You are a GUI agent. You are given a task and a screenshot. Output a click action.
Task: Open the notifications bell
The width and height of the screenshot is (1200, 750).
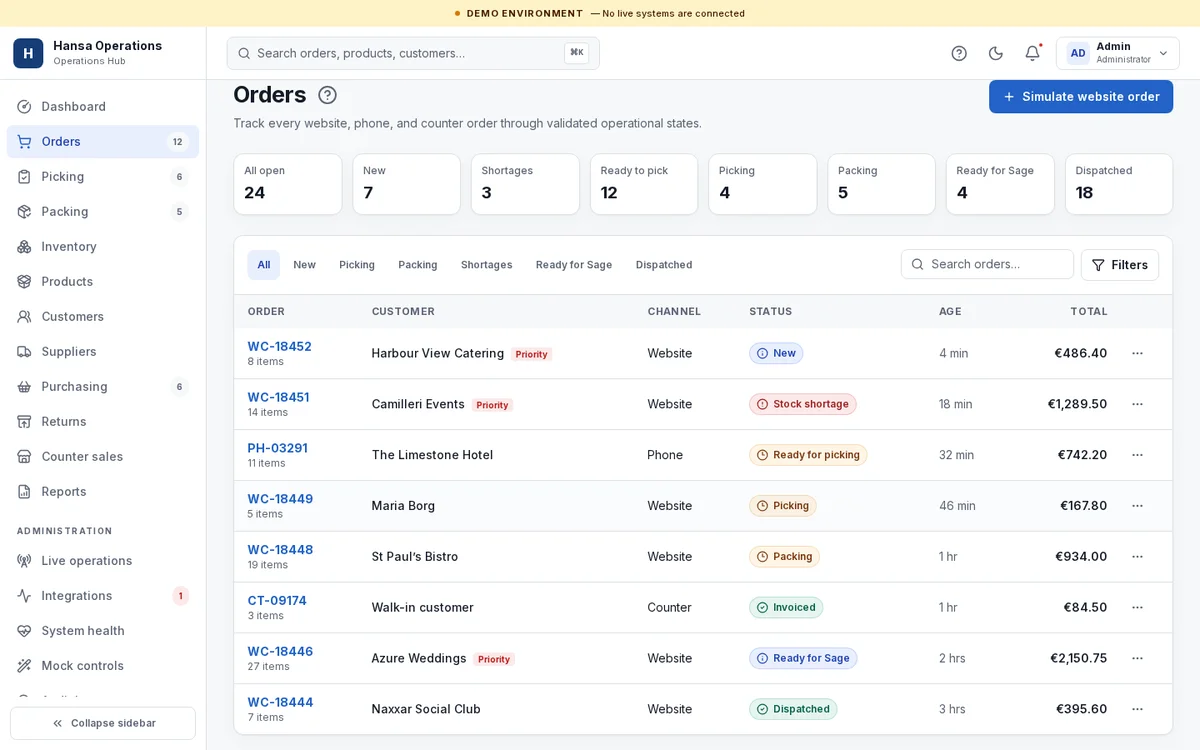click(x=1032, y=53)
